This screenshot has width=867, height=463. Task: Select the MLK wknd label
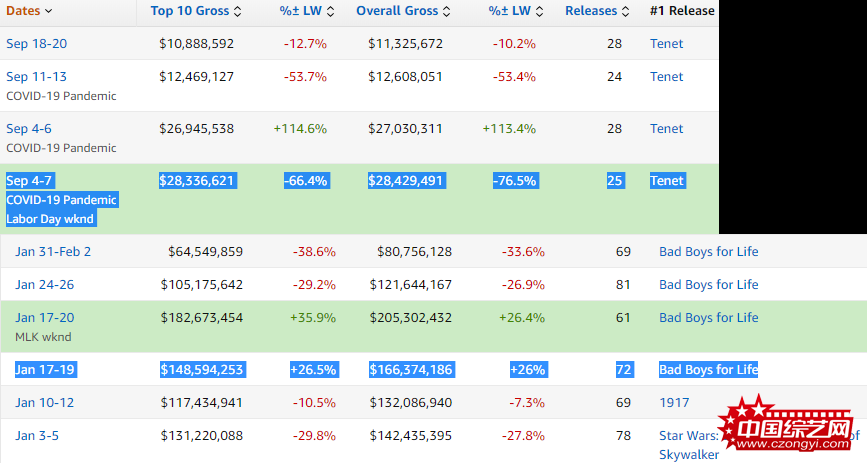43,337
